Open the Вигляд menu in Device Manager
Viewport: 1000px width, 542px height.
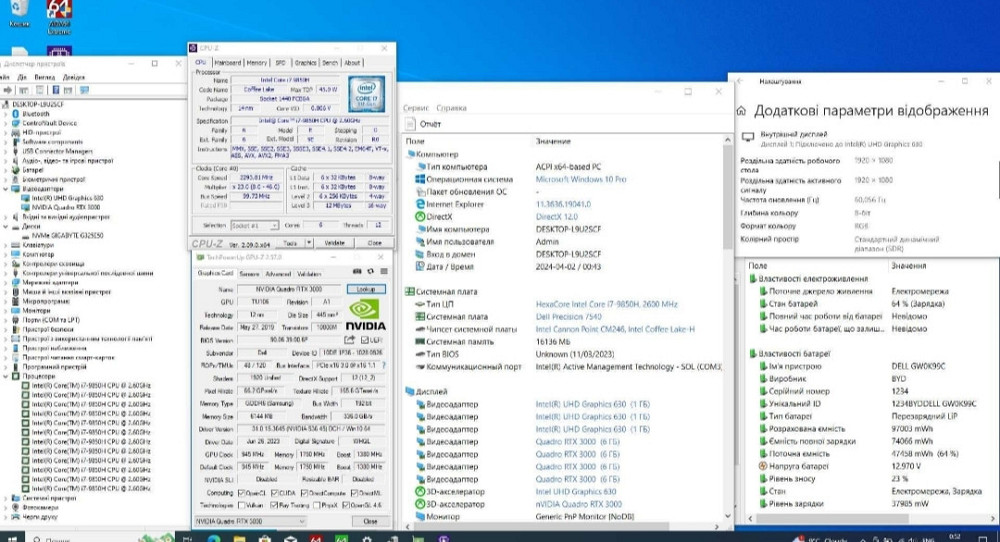[45, 77]
